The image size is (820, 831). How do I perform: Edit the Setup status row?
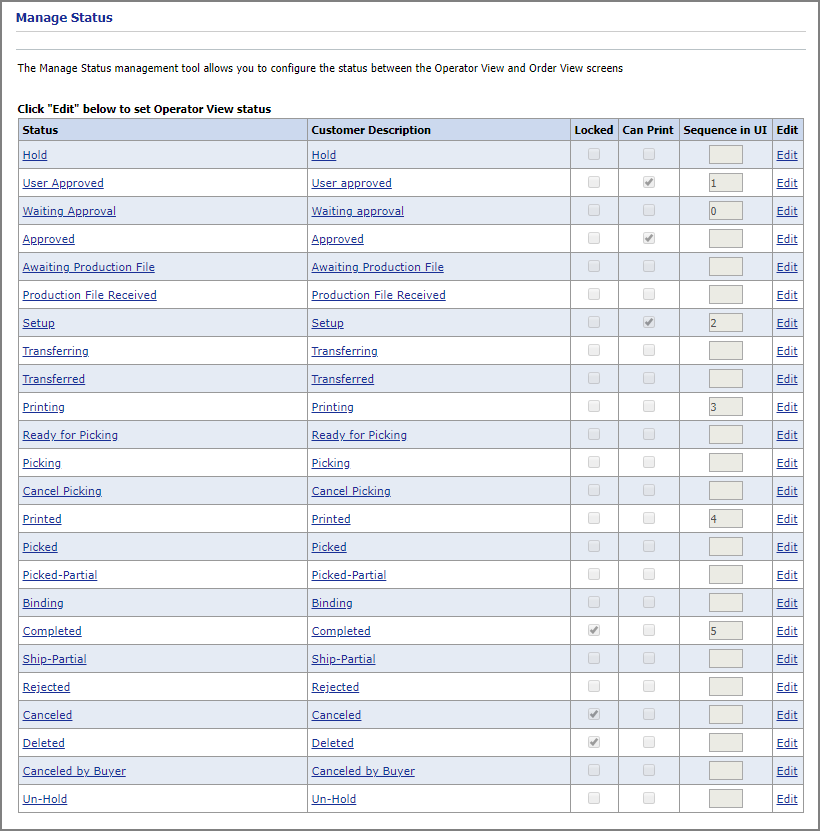787,323
